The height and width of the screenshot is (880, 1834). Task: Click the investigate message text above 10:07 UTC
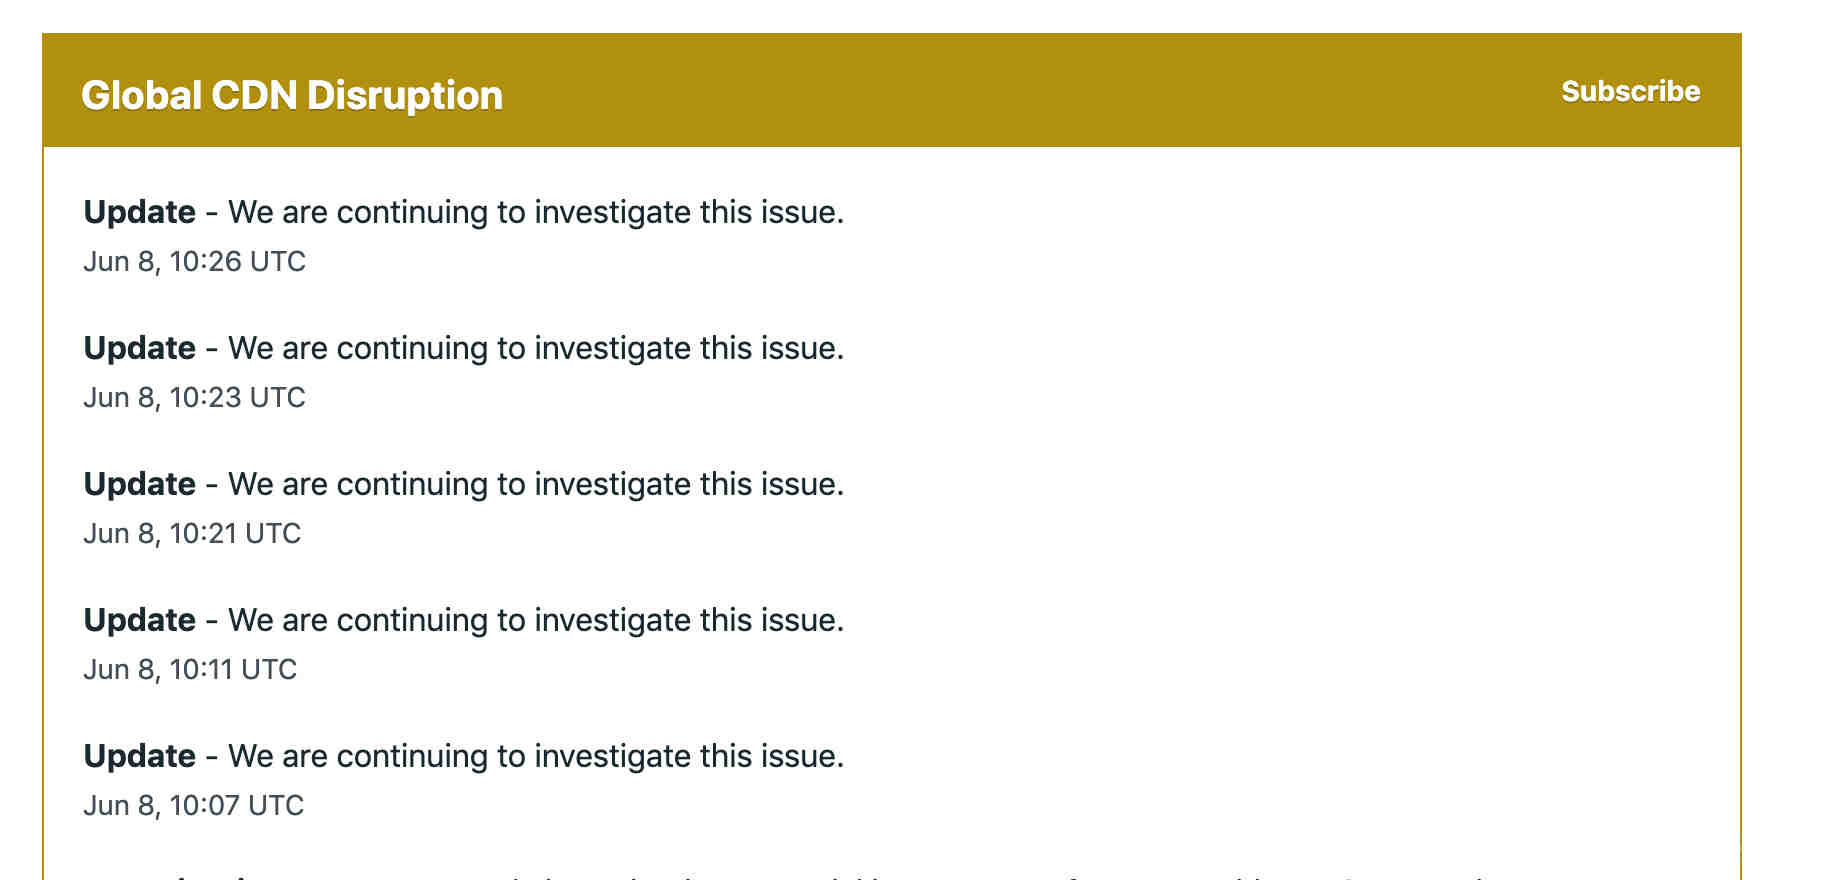[536, 756]
